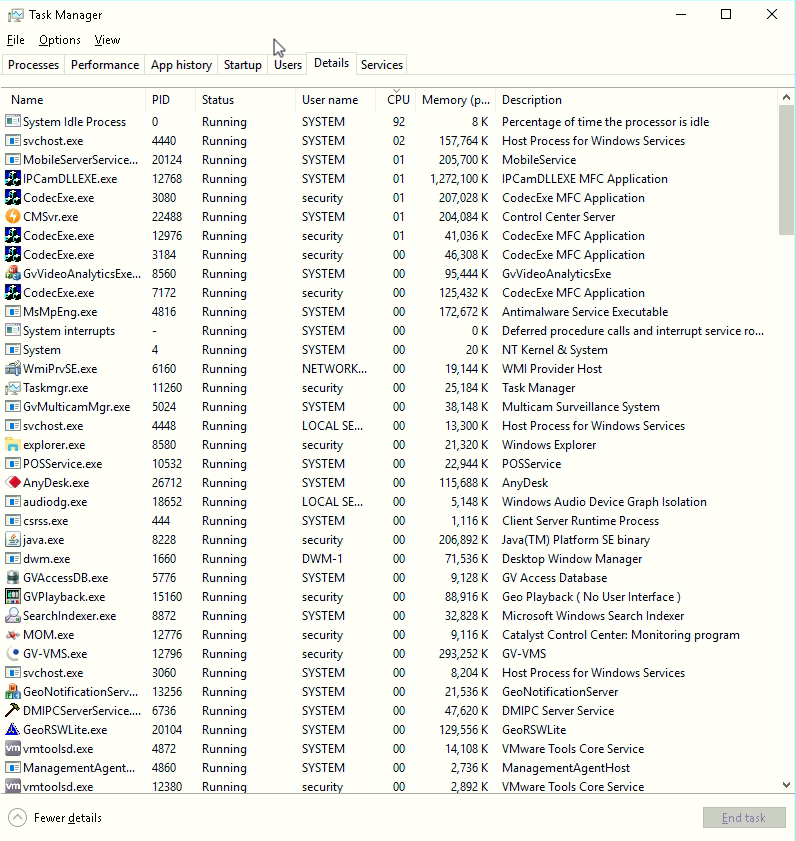Click the 'NT Kernel & System' description
Image resolution: width=795 pixels, height=841 pixels.
(555, 350)
